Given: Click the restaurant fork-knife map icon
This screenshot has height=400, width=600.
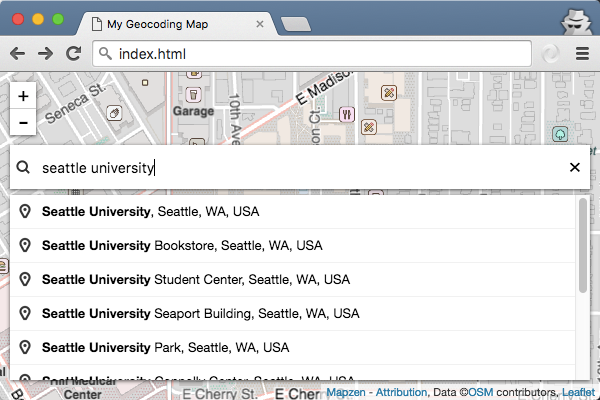Looking at the screenshot, I should (347, 114).
